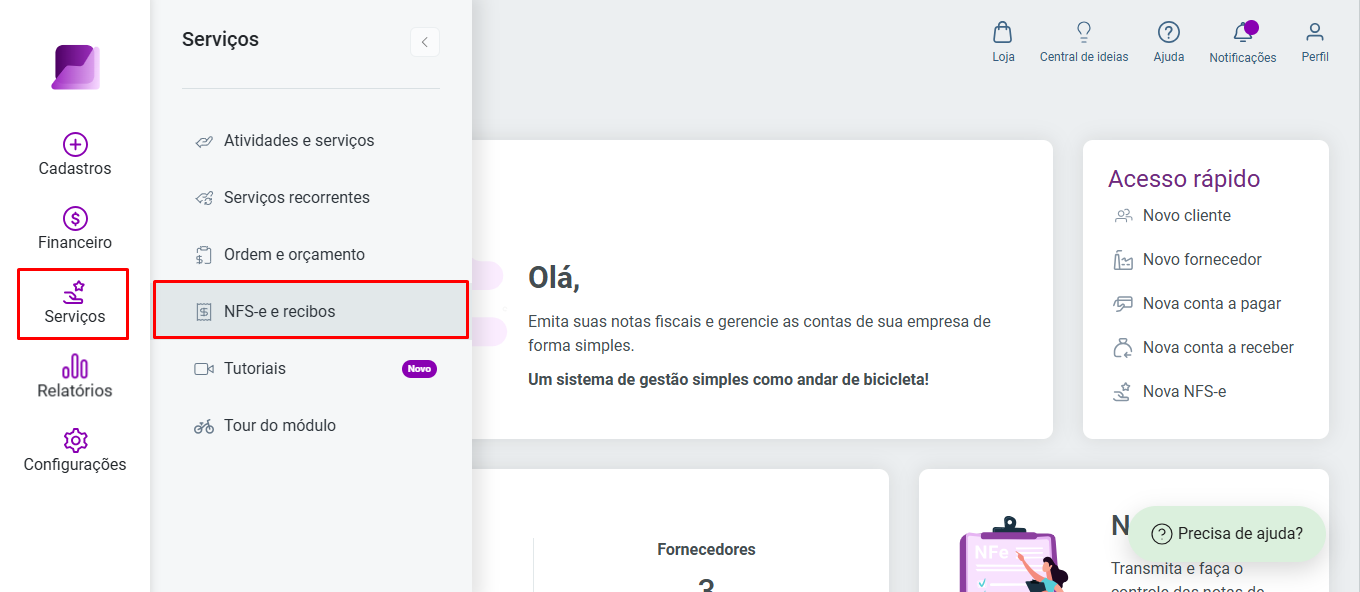Click the Ordem e orçamento clipboard icon
Image resolution: width=1360 pixels, height=592 pixels.
(204, 255)
